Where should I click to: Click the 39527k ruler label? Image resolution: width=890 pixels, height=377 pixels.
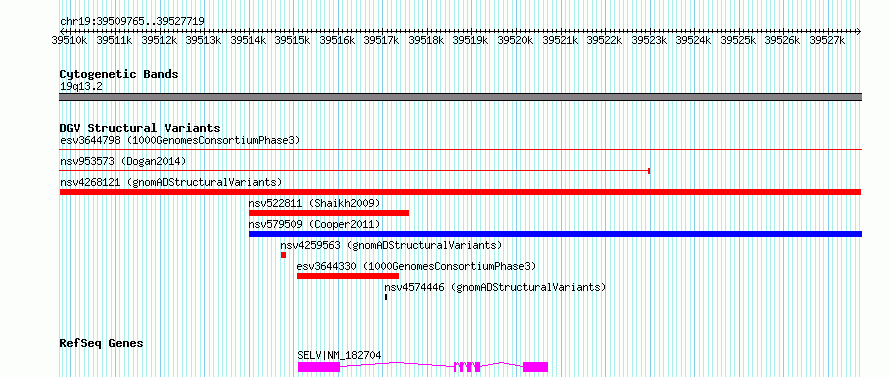(x=828, y=40)
